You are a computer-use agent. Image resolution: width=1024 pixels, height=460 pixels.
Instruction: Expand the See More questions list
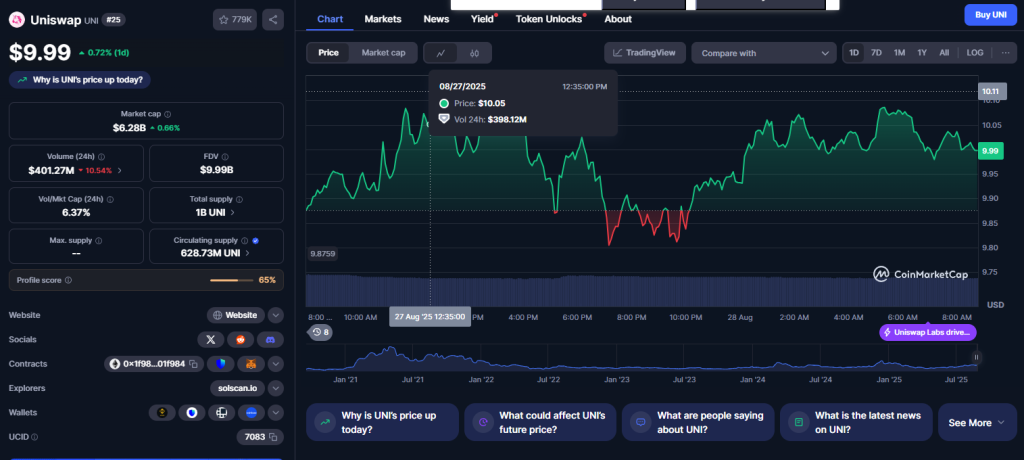[x=975, y=423]
